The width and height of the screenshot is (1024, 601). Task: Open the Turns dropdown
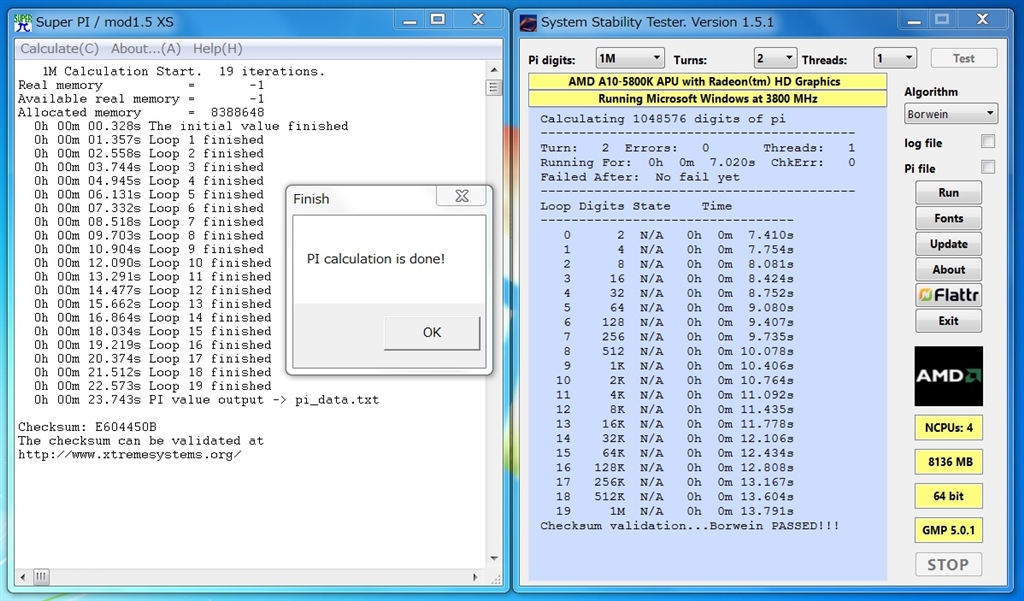[x=775, y=59]
